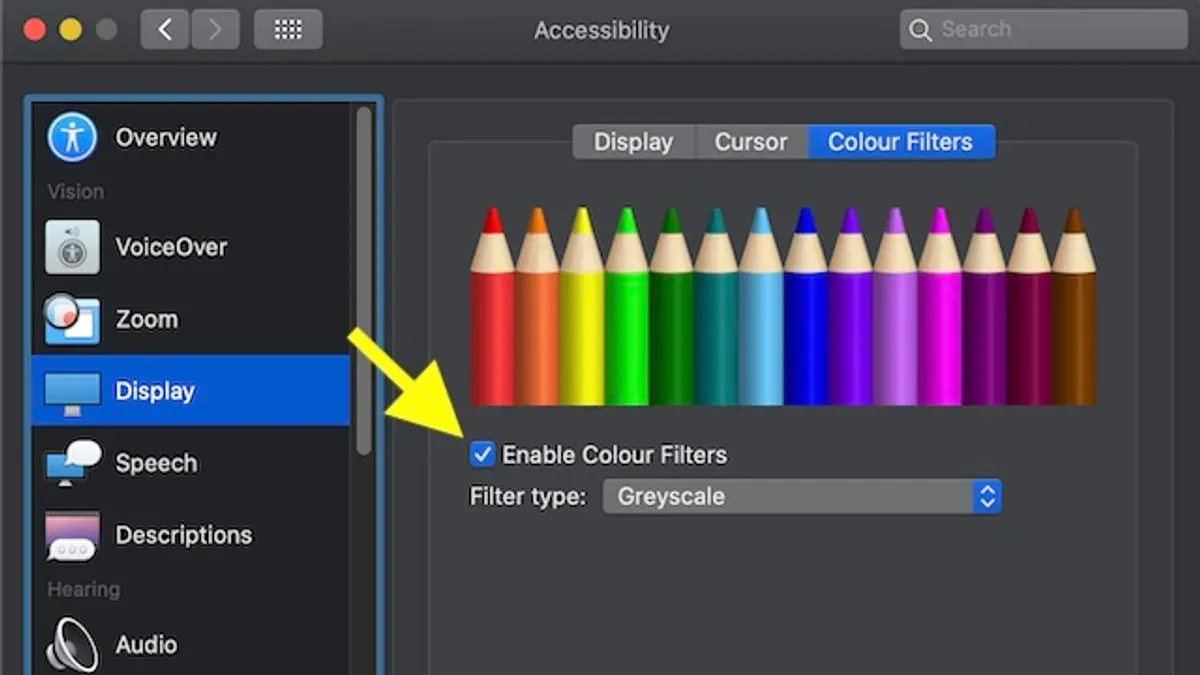
Task: Click the Display monitor icon
Action: point(72,392)
